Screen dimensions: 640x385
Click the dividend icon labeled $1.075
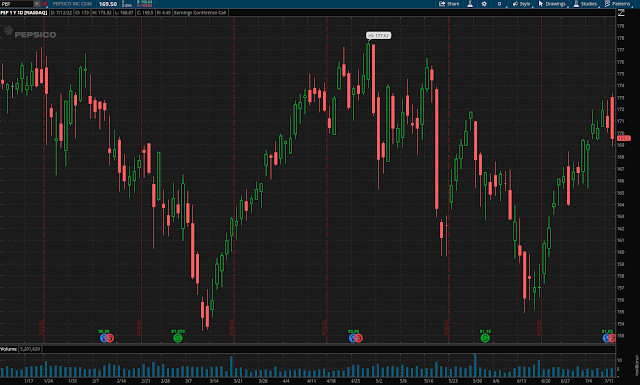tap(178, 338)
